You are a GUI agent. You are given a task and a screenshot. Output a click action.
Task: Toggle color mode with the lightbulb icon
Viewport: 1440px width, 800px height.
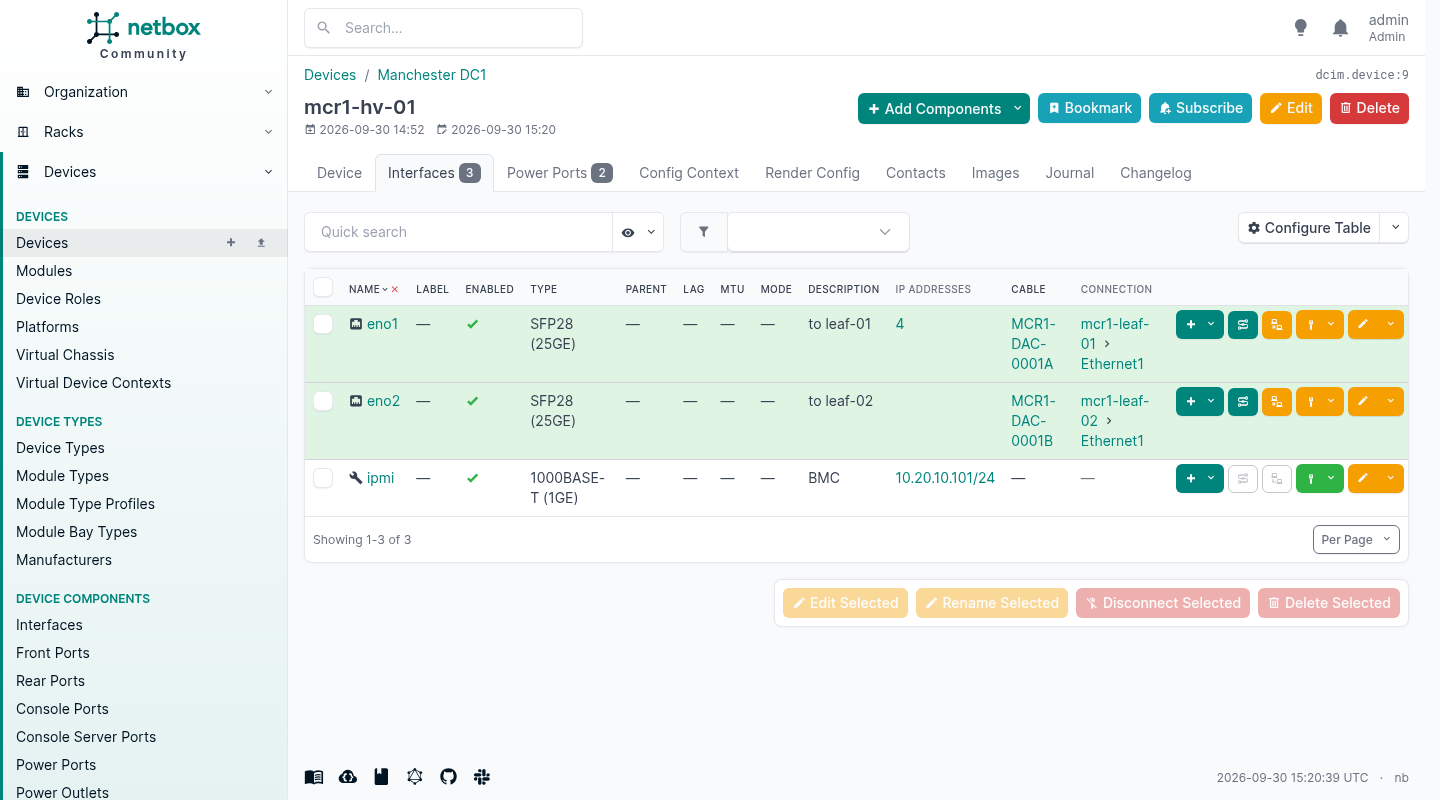pyautogui.click(x=1301, y=28)
